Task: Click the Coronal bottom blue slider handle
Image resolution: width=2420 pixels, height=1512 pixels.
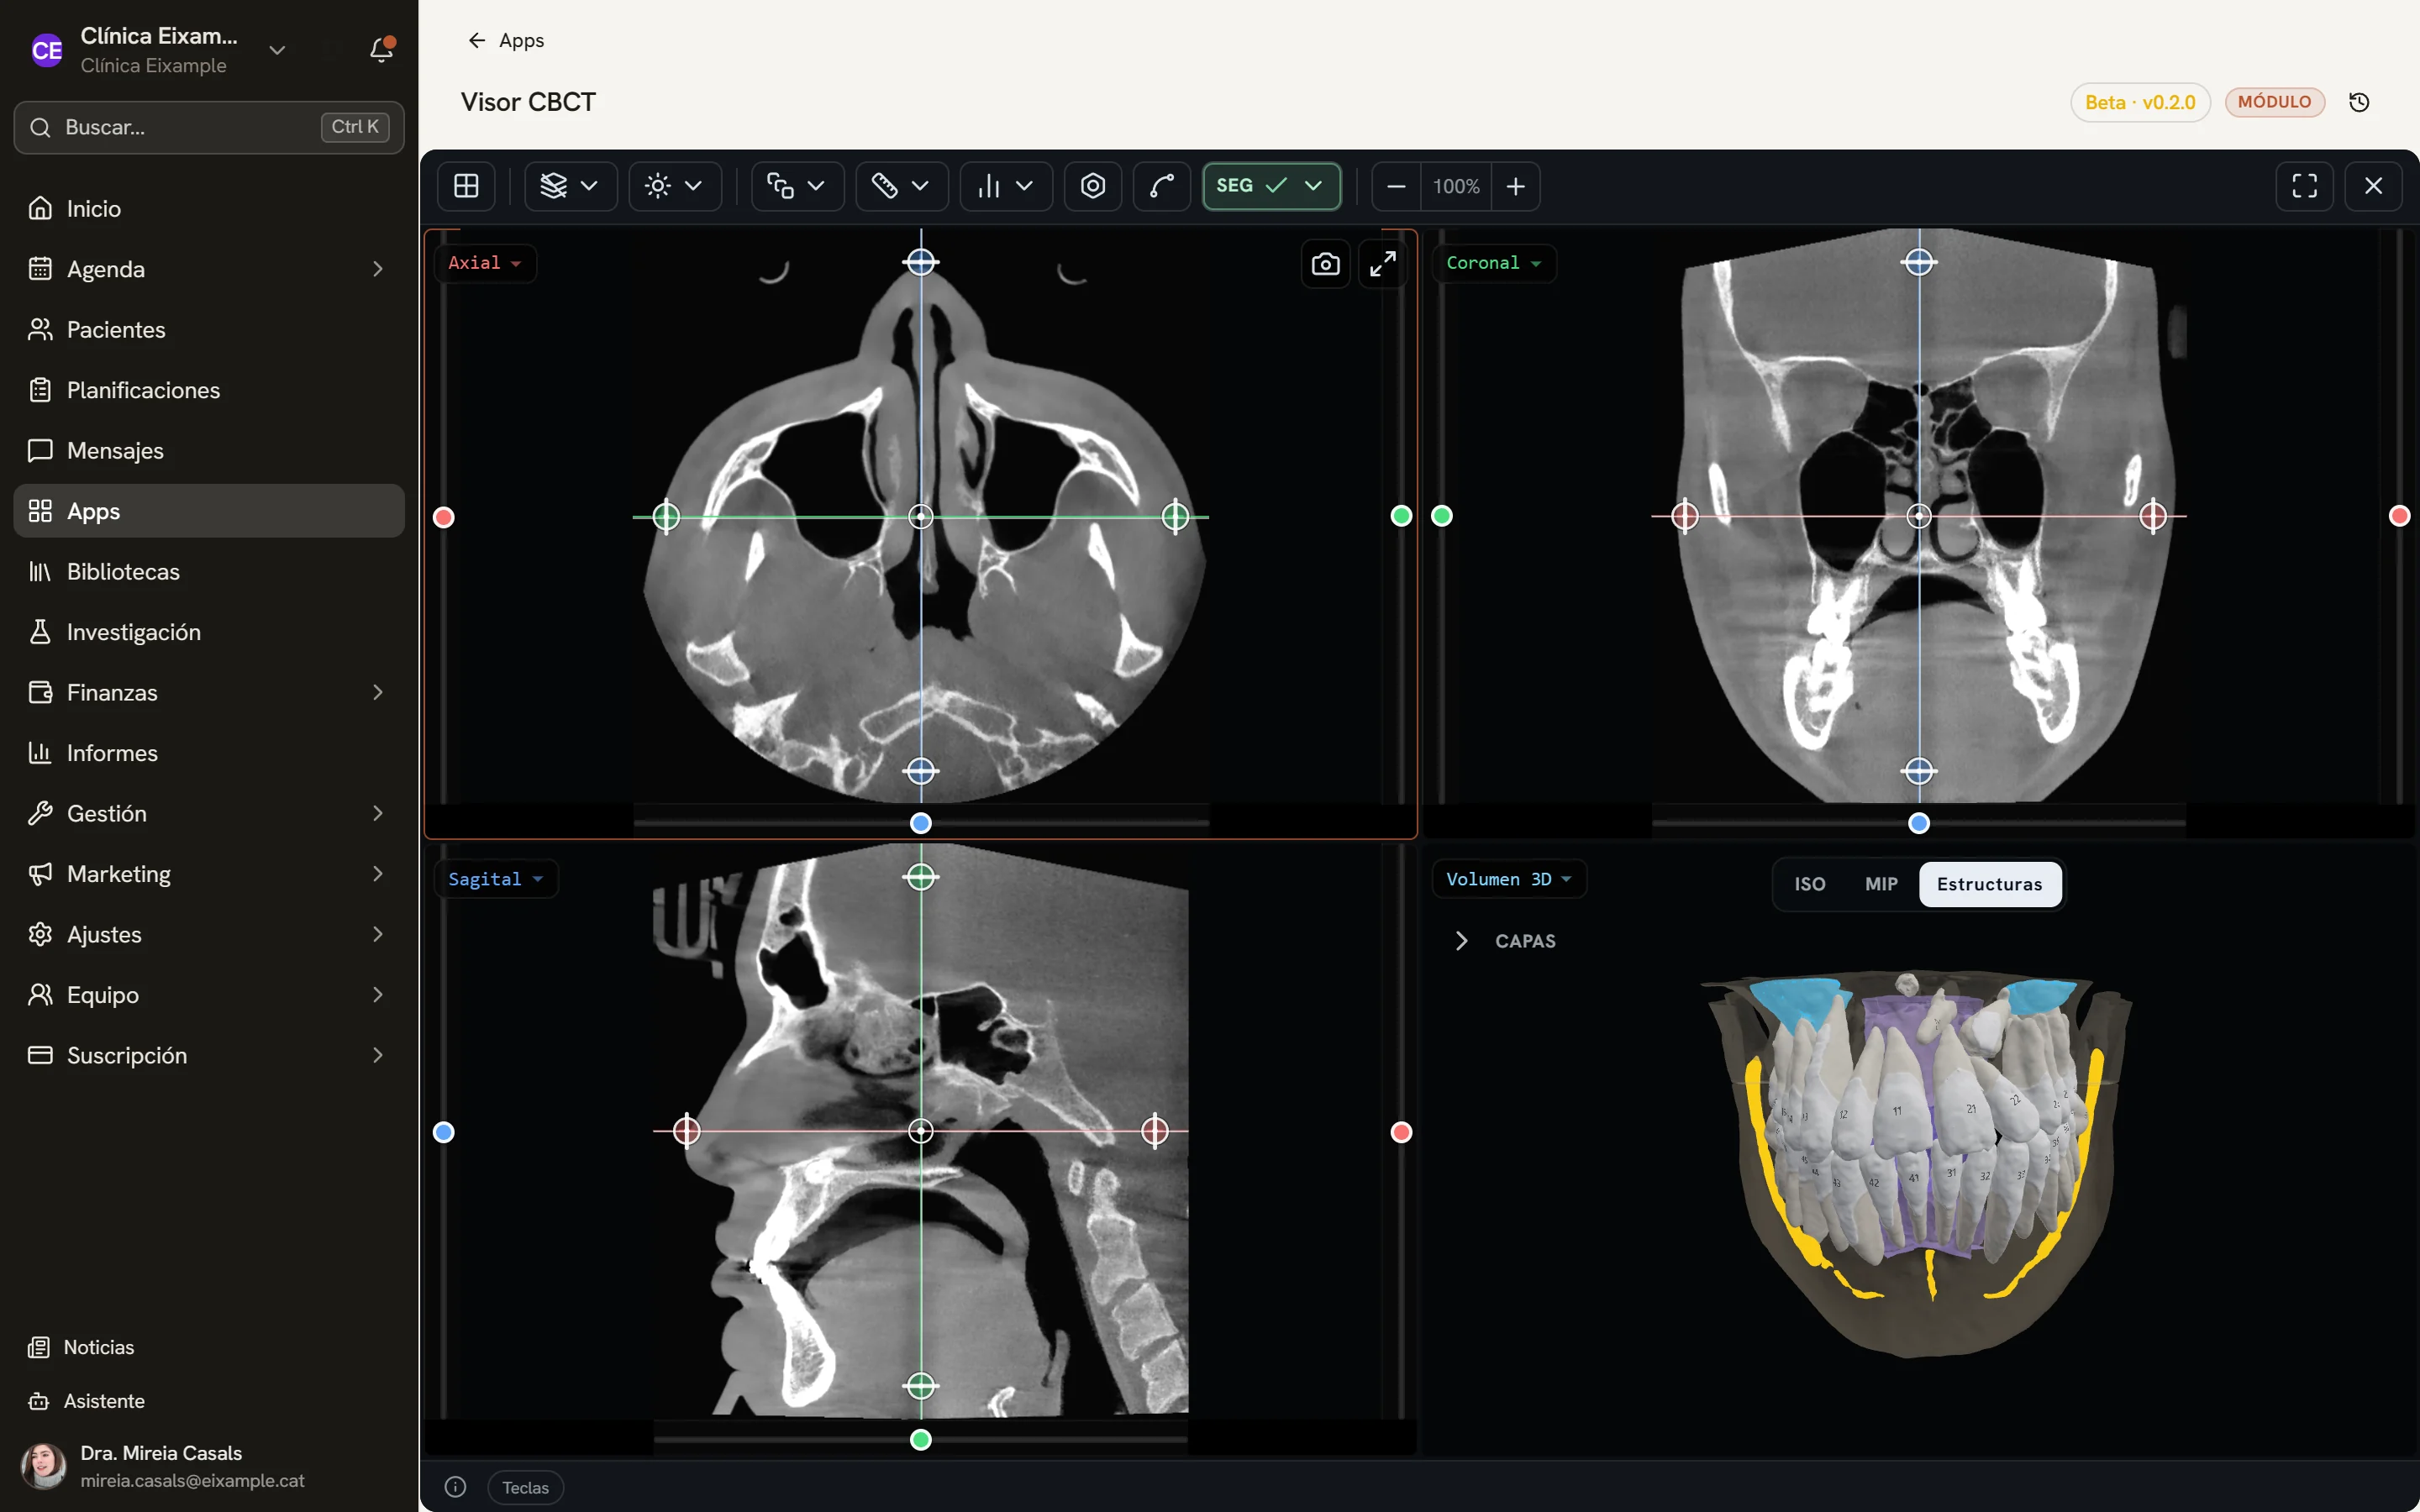Action: point(1919,823)
